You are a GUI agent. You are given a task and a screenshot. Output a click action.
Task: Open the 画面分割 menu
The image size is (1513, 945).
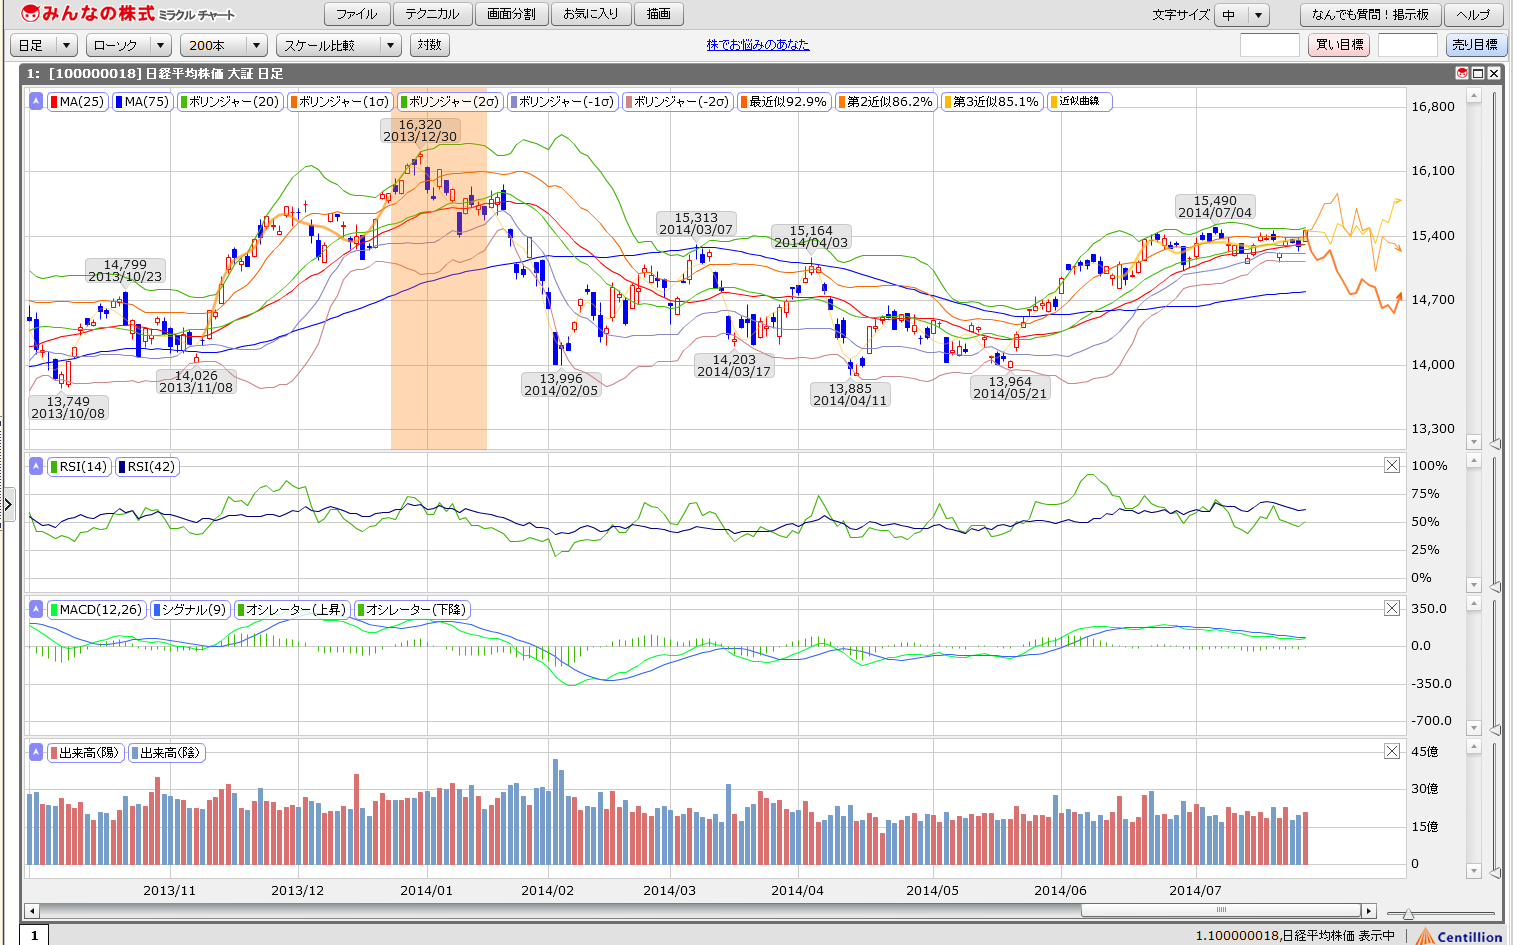click(511, 14)
